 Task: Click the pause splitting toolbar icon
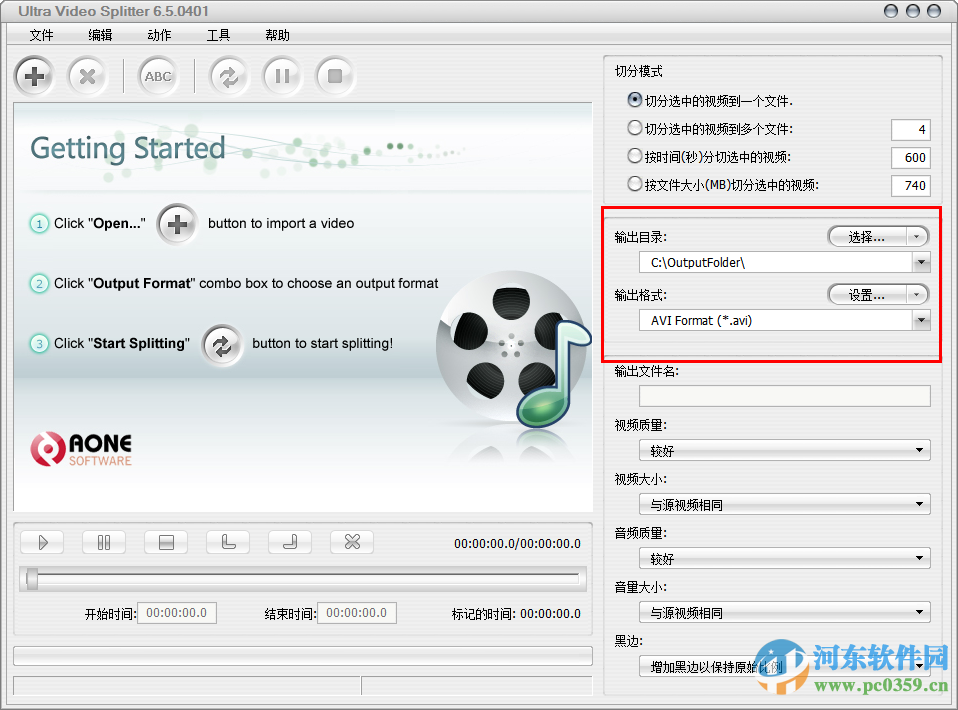point(282,76)
